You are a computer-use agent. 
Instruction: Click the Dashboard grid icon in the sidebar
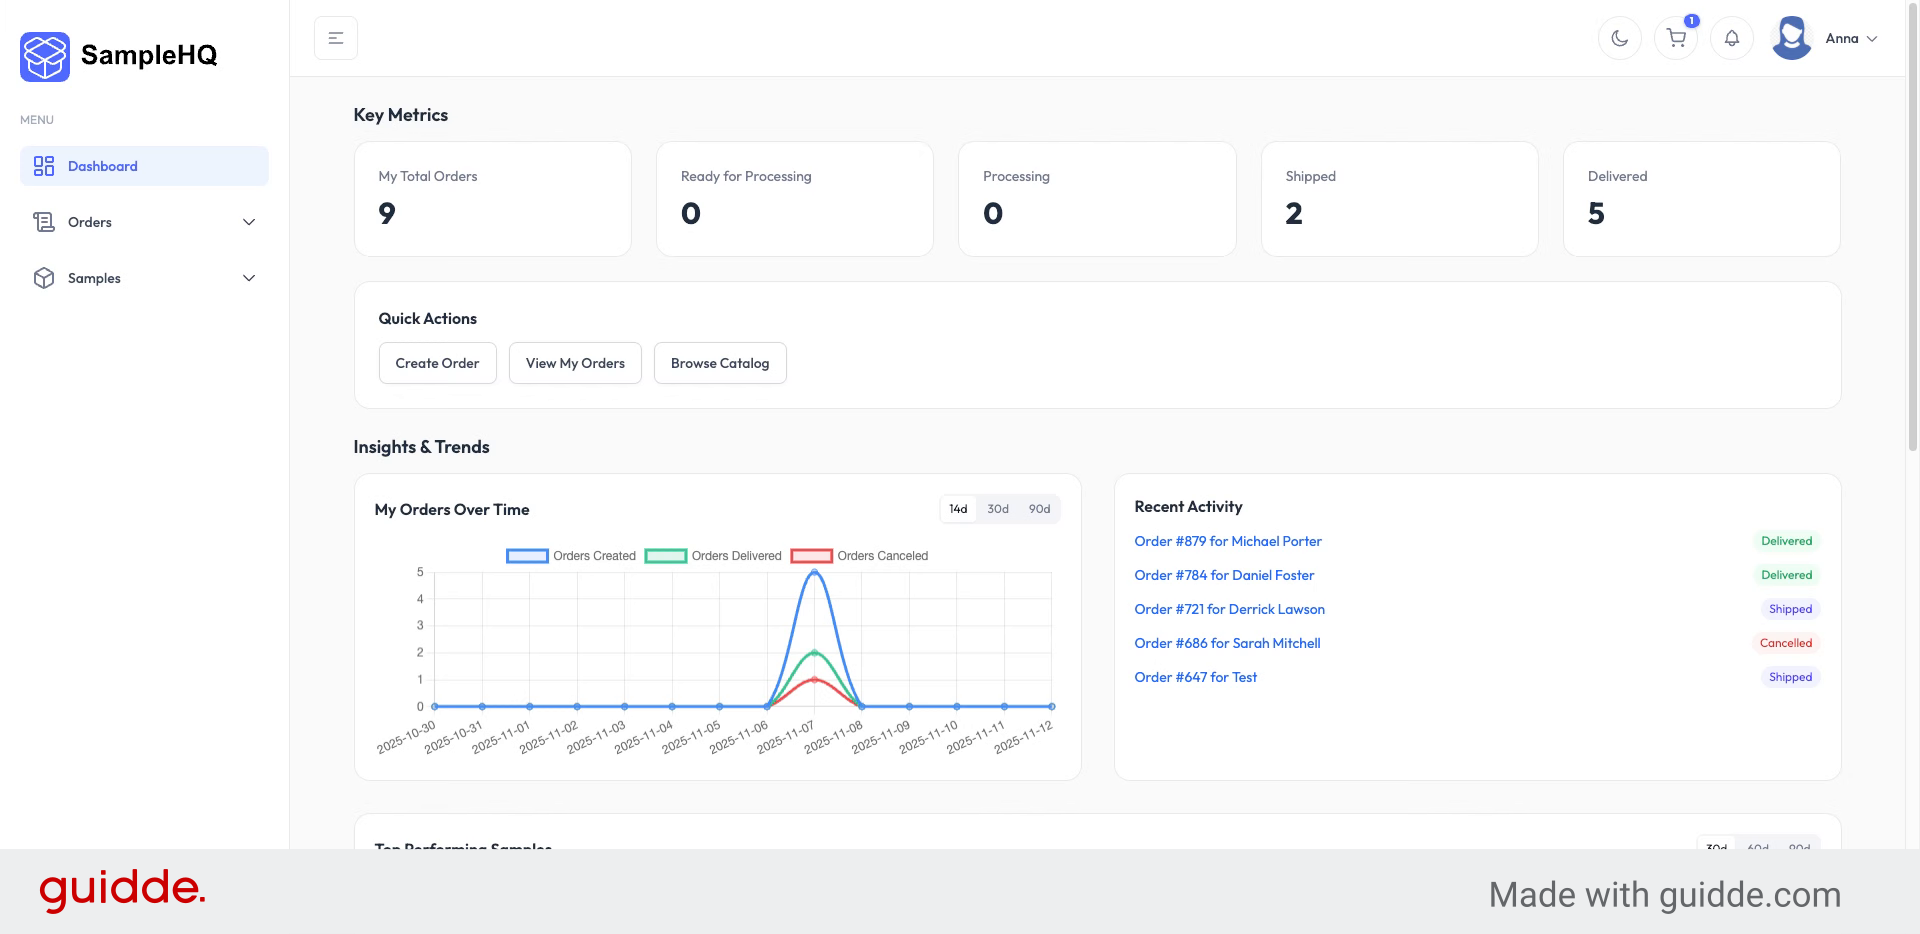[44, 166]
